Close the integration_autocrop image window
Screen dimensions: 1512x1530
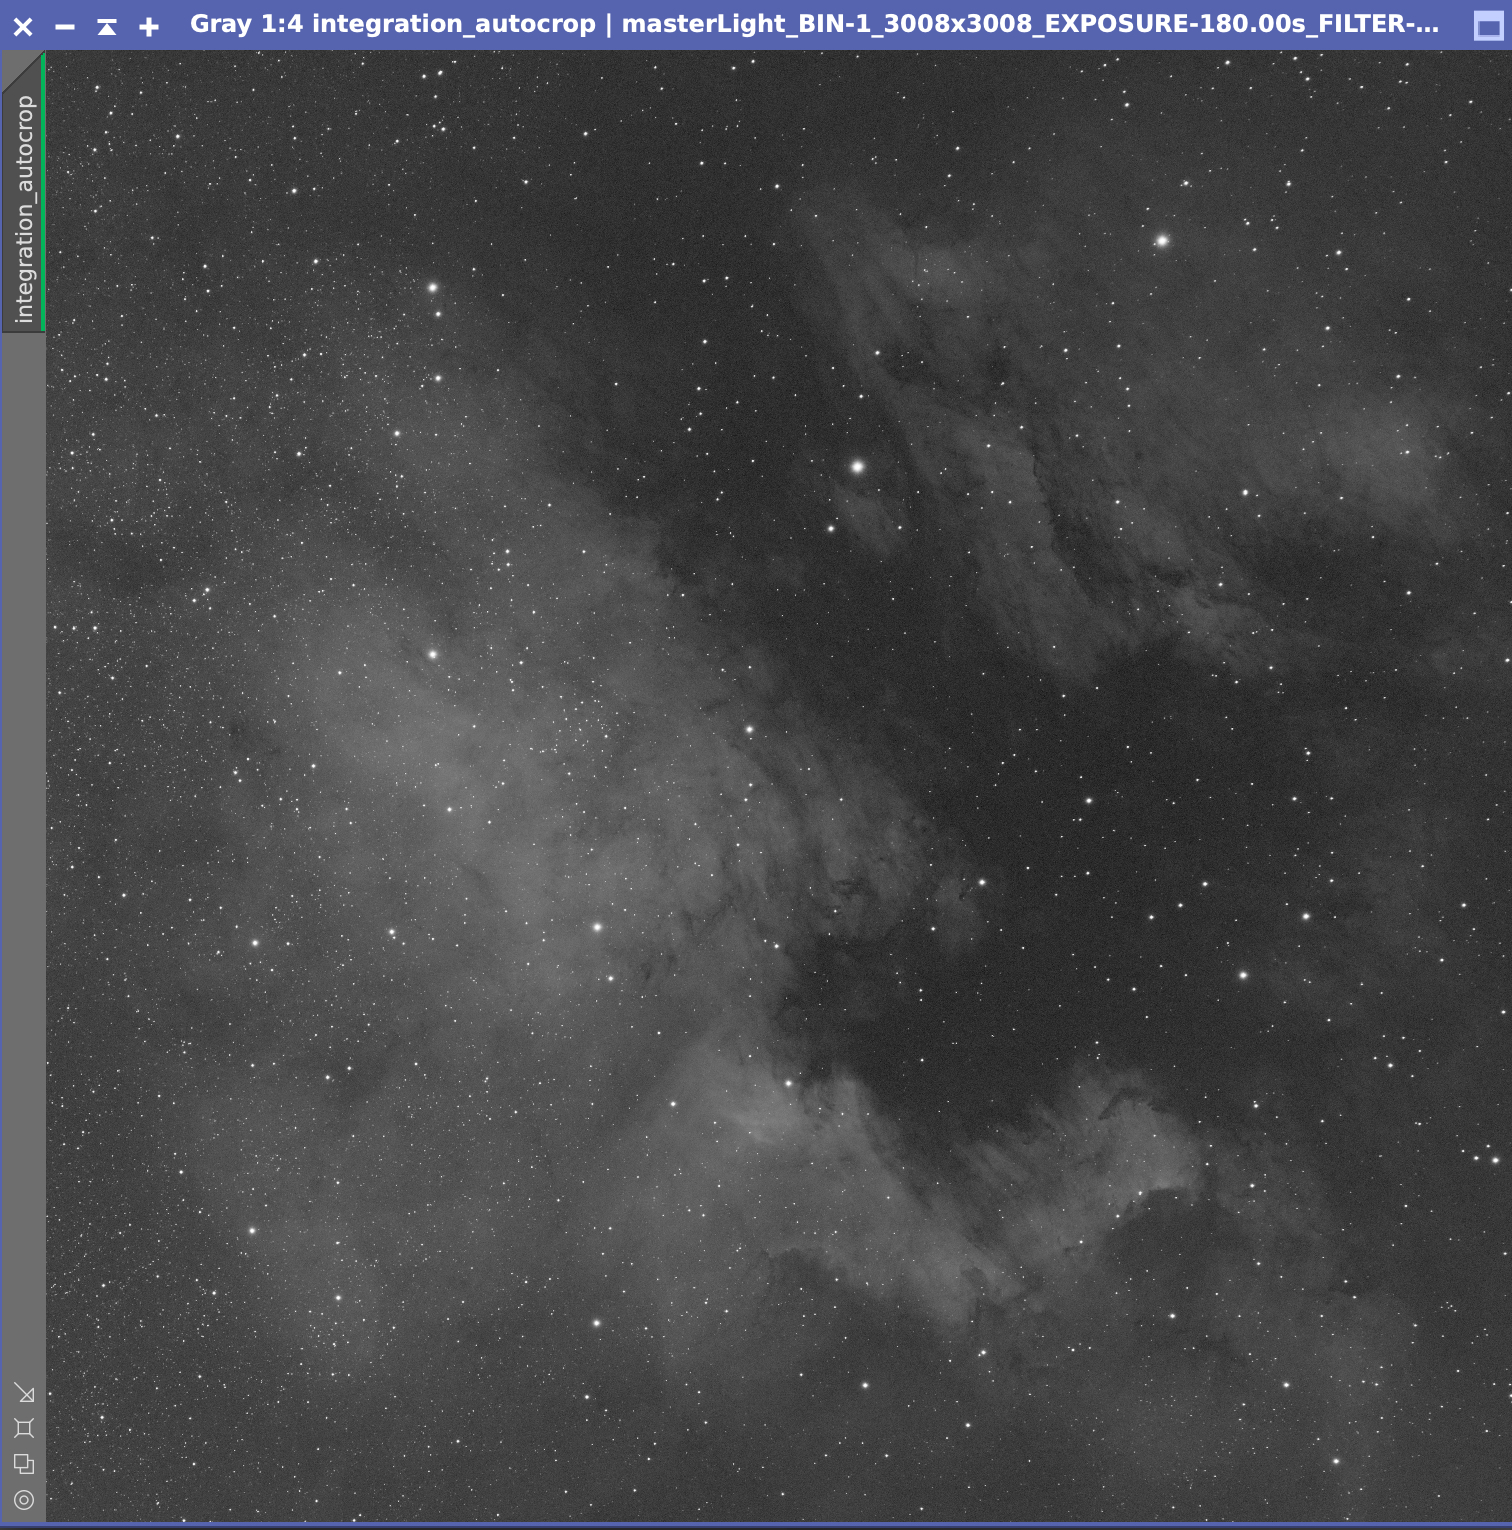click(x=22, y=26)
